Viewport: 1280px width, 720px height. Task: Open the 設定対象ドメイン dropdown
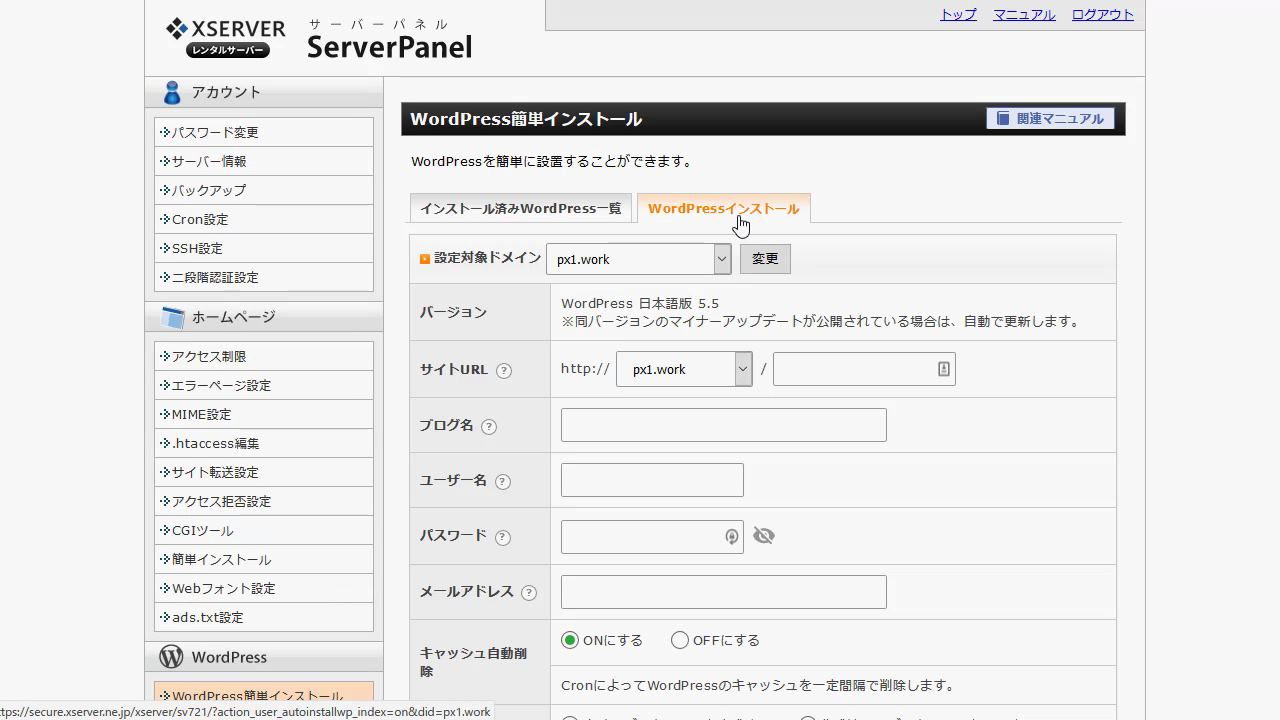pos(638,259)
